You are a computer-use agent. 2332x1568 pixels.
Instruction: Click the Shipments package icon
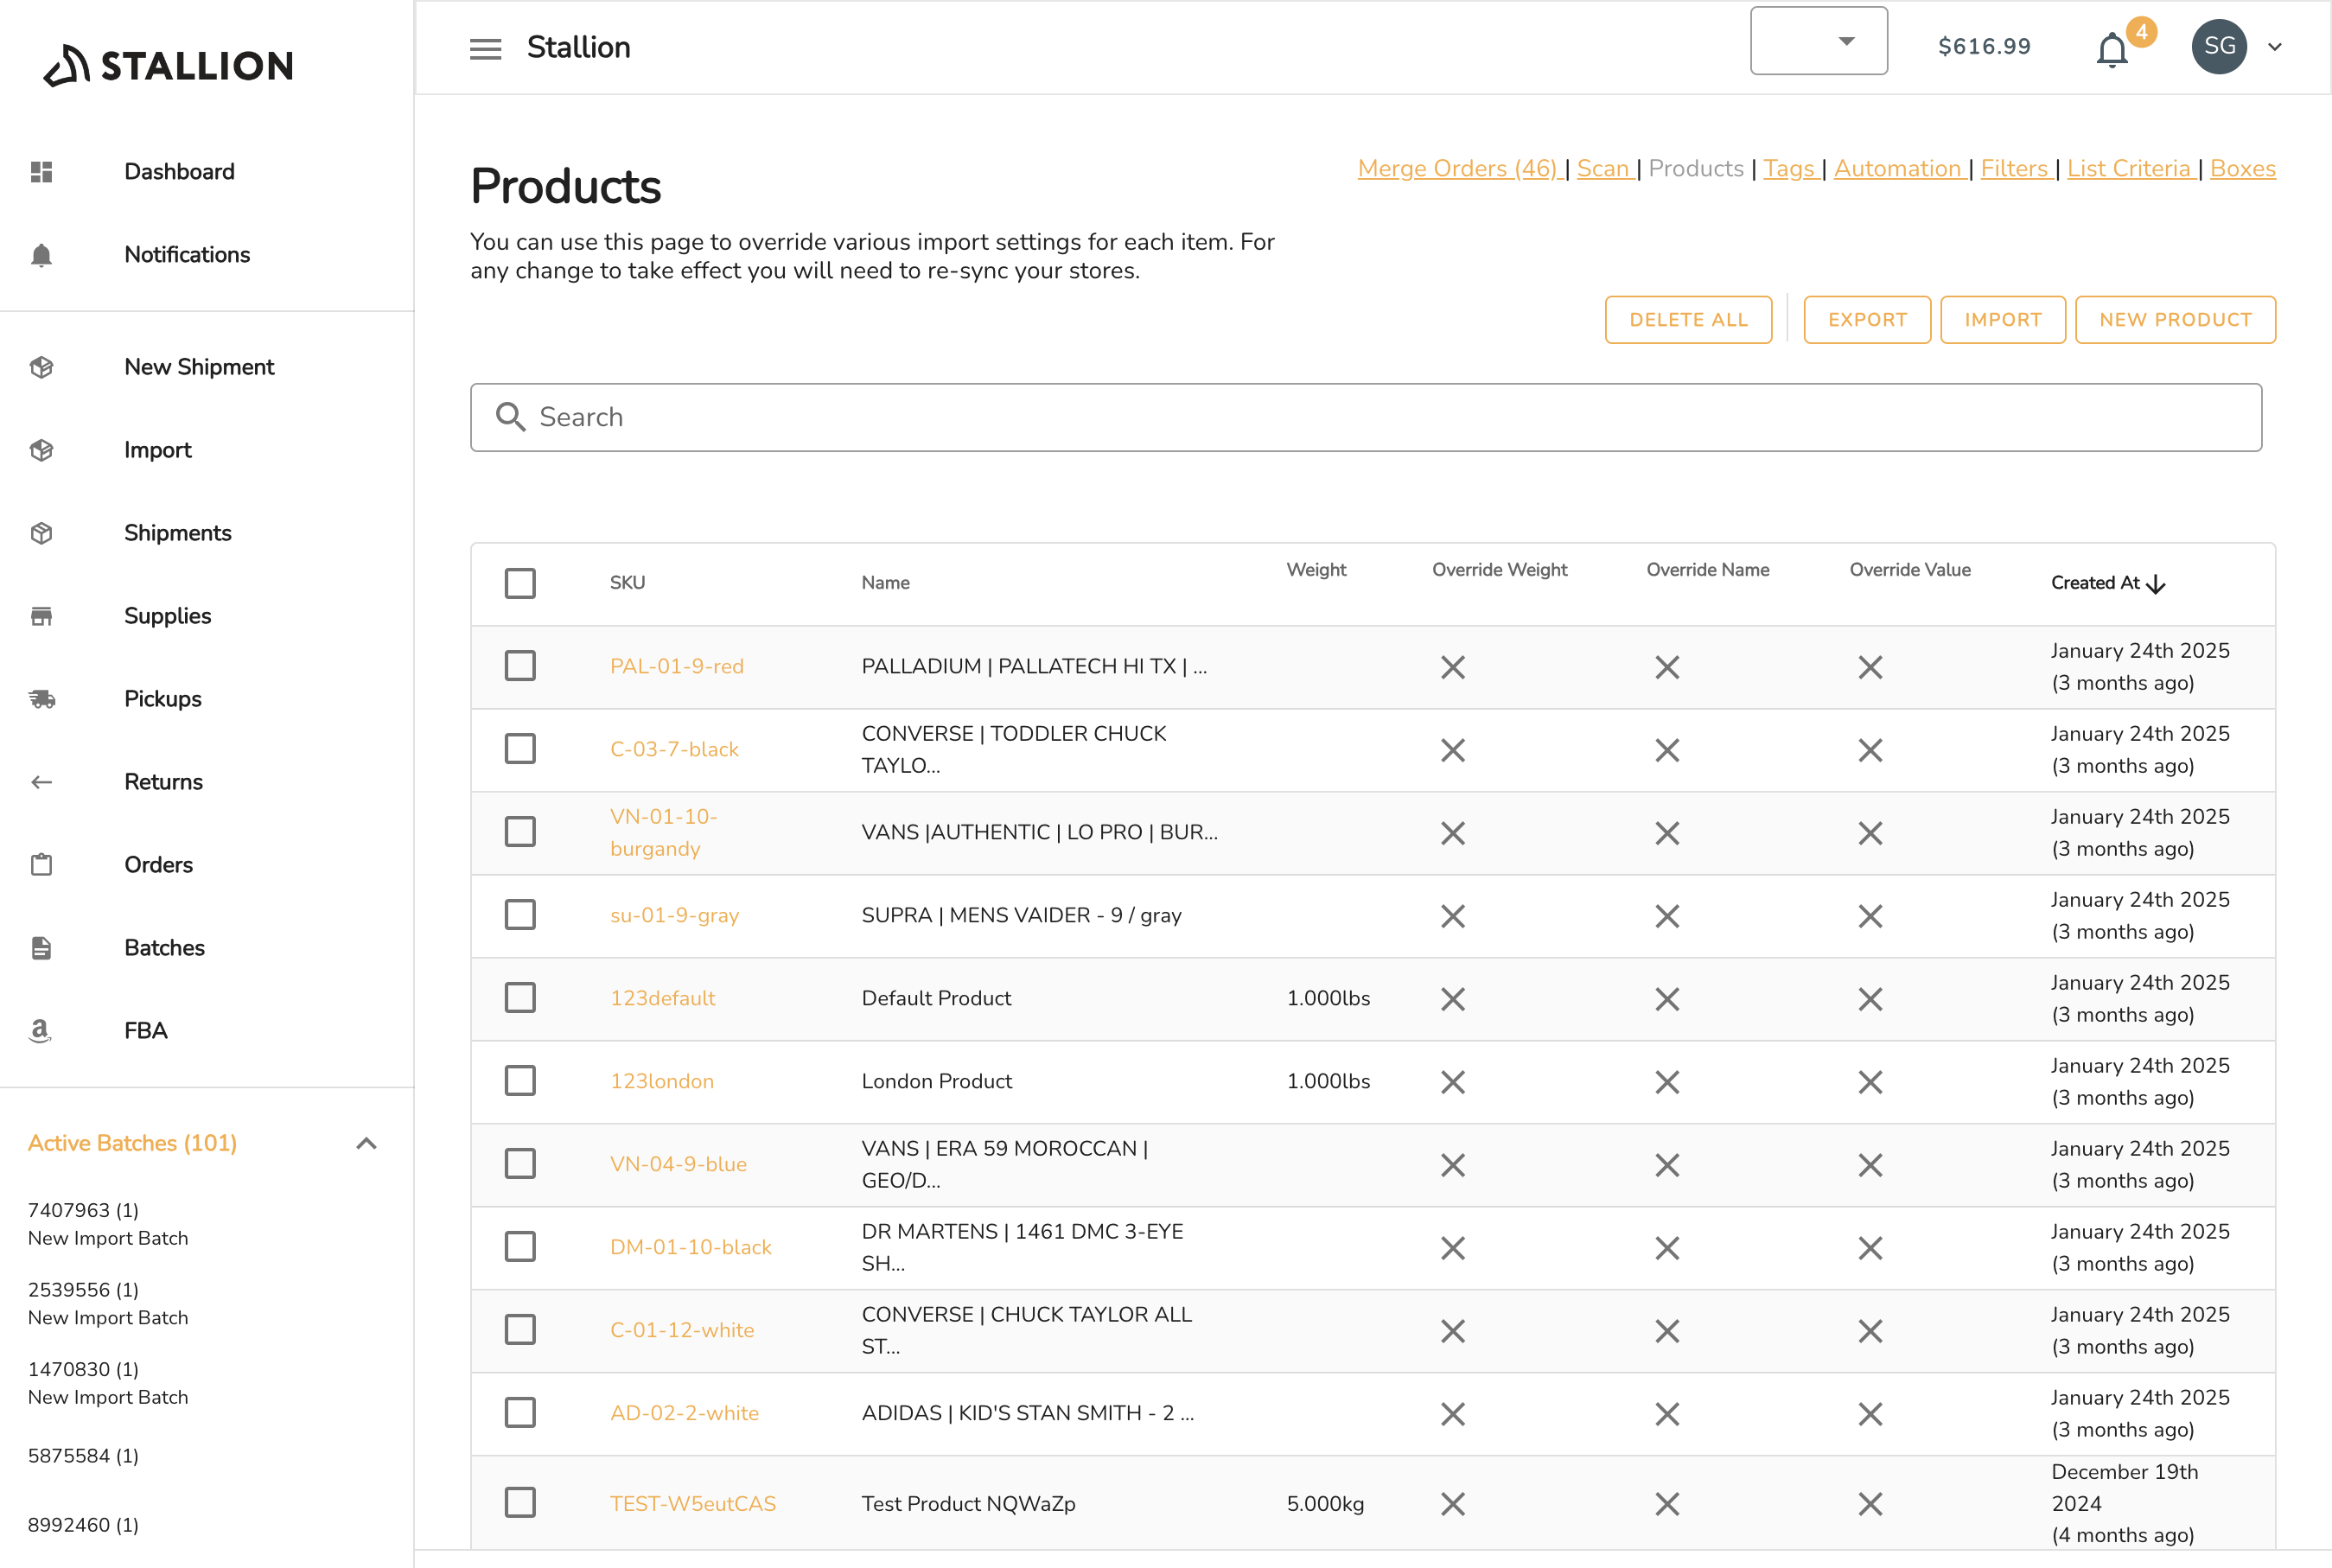click(x=41, y=533)
